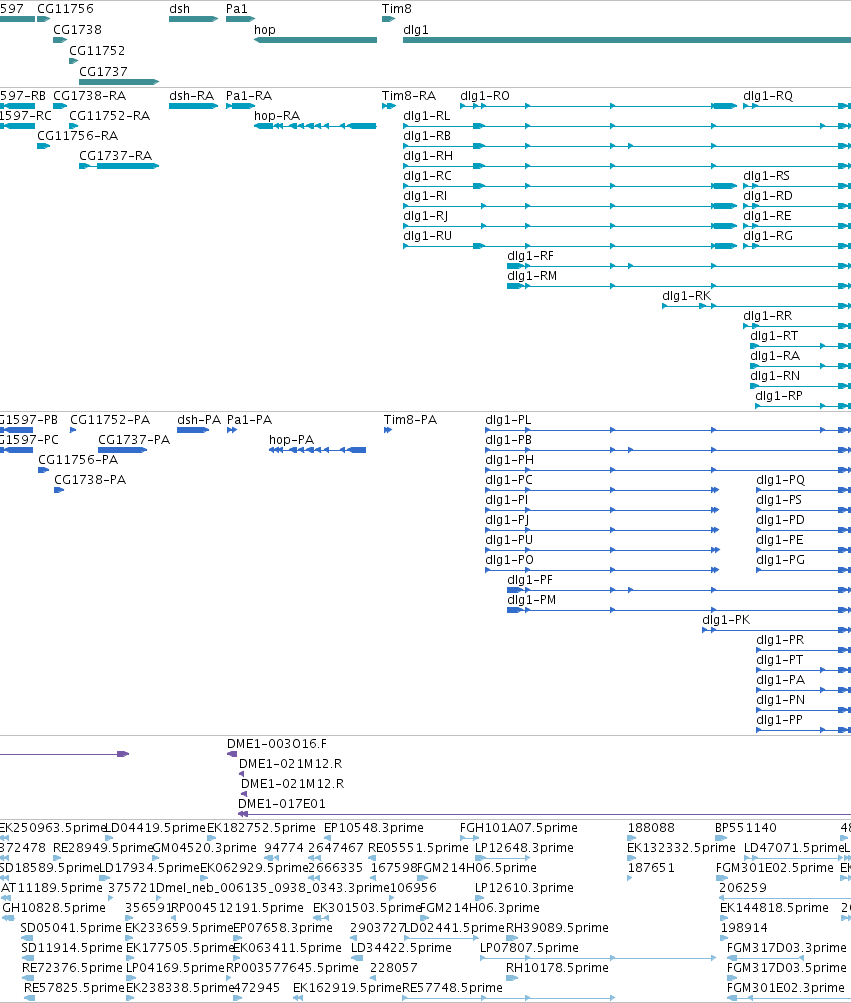The width and height of the screenshot is (851, 1003).
Task: Click the dlg1-RF transcript label
Action: point(530,256)
